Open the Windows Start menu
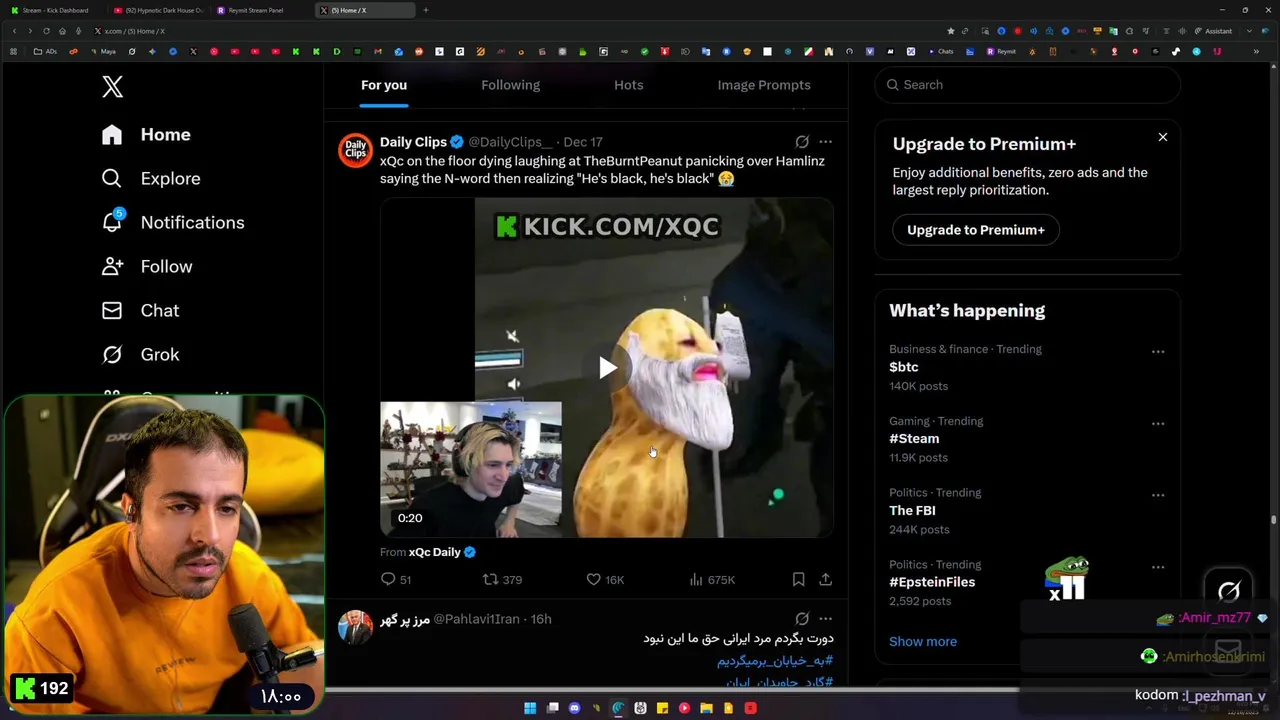1280x720 pixels. click(x=530, y=708)
